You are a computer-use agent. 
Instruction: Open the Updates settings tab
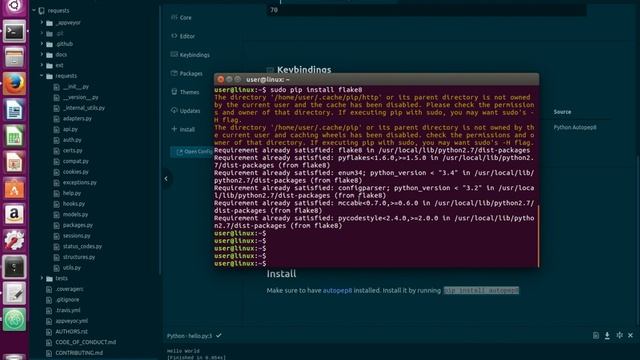click(185, 111)
